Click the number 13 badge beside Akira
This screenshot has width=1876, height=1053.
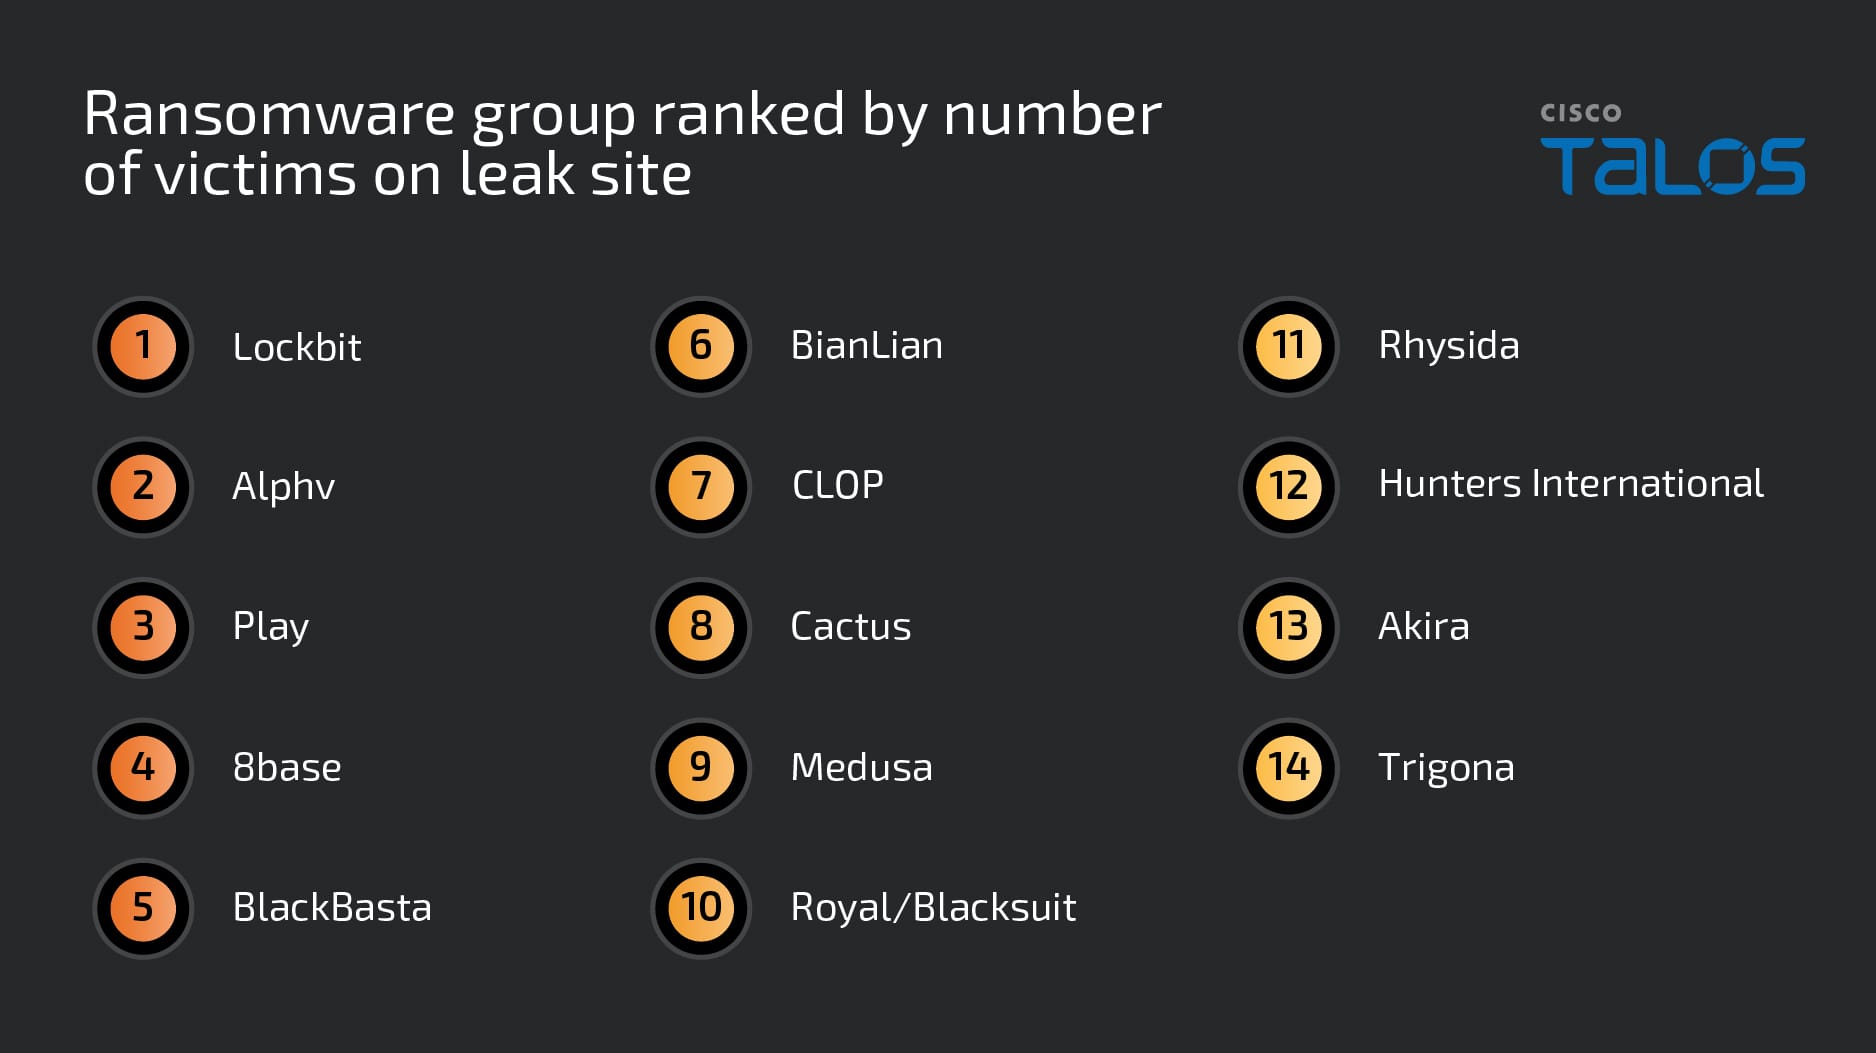point(1288,627)
